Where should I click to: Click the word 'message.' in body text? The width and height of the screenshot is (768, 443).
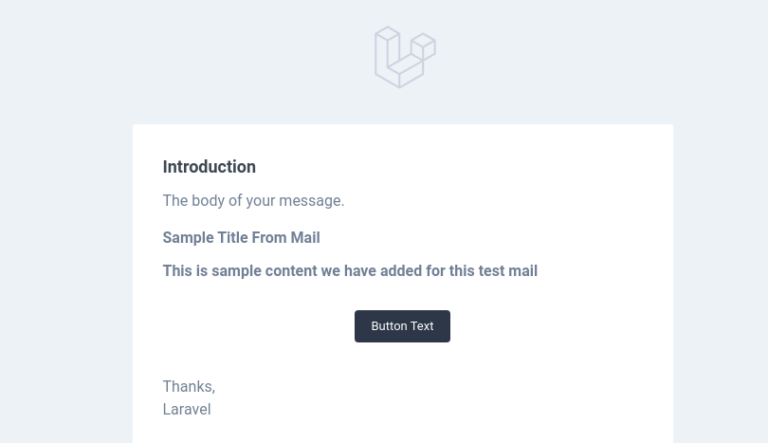pos(312,201)
